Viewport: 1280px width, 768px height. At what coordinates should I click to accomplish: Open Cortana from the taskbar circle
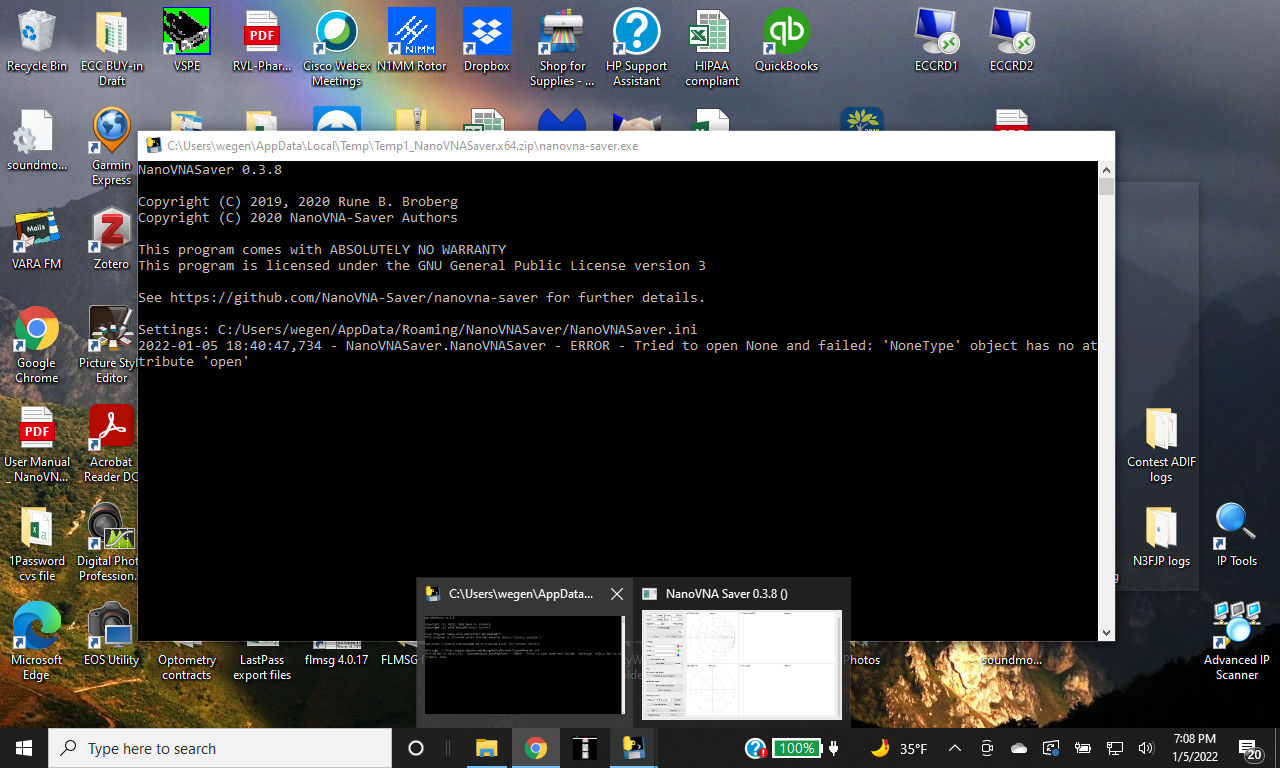point(416,748)
